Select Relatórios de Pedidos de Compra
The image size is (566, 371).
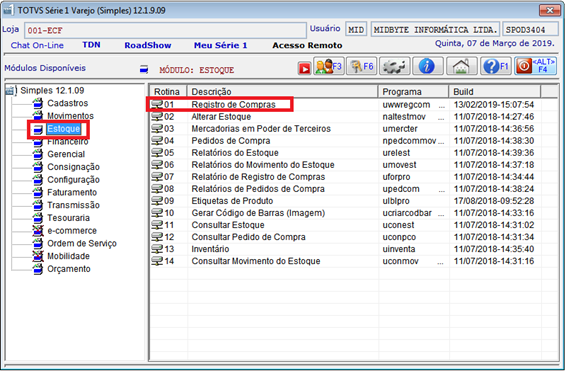(258, 189)
